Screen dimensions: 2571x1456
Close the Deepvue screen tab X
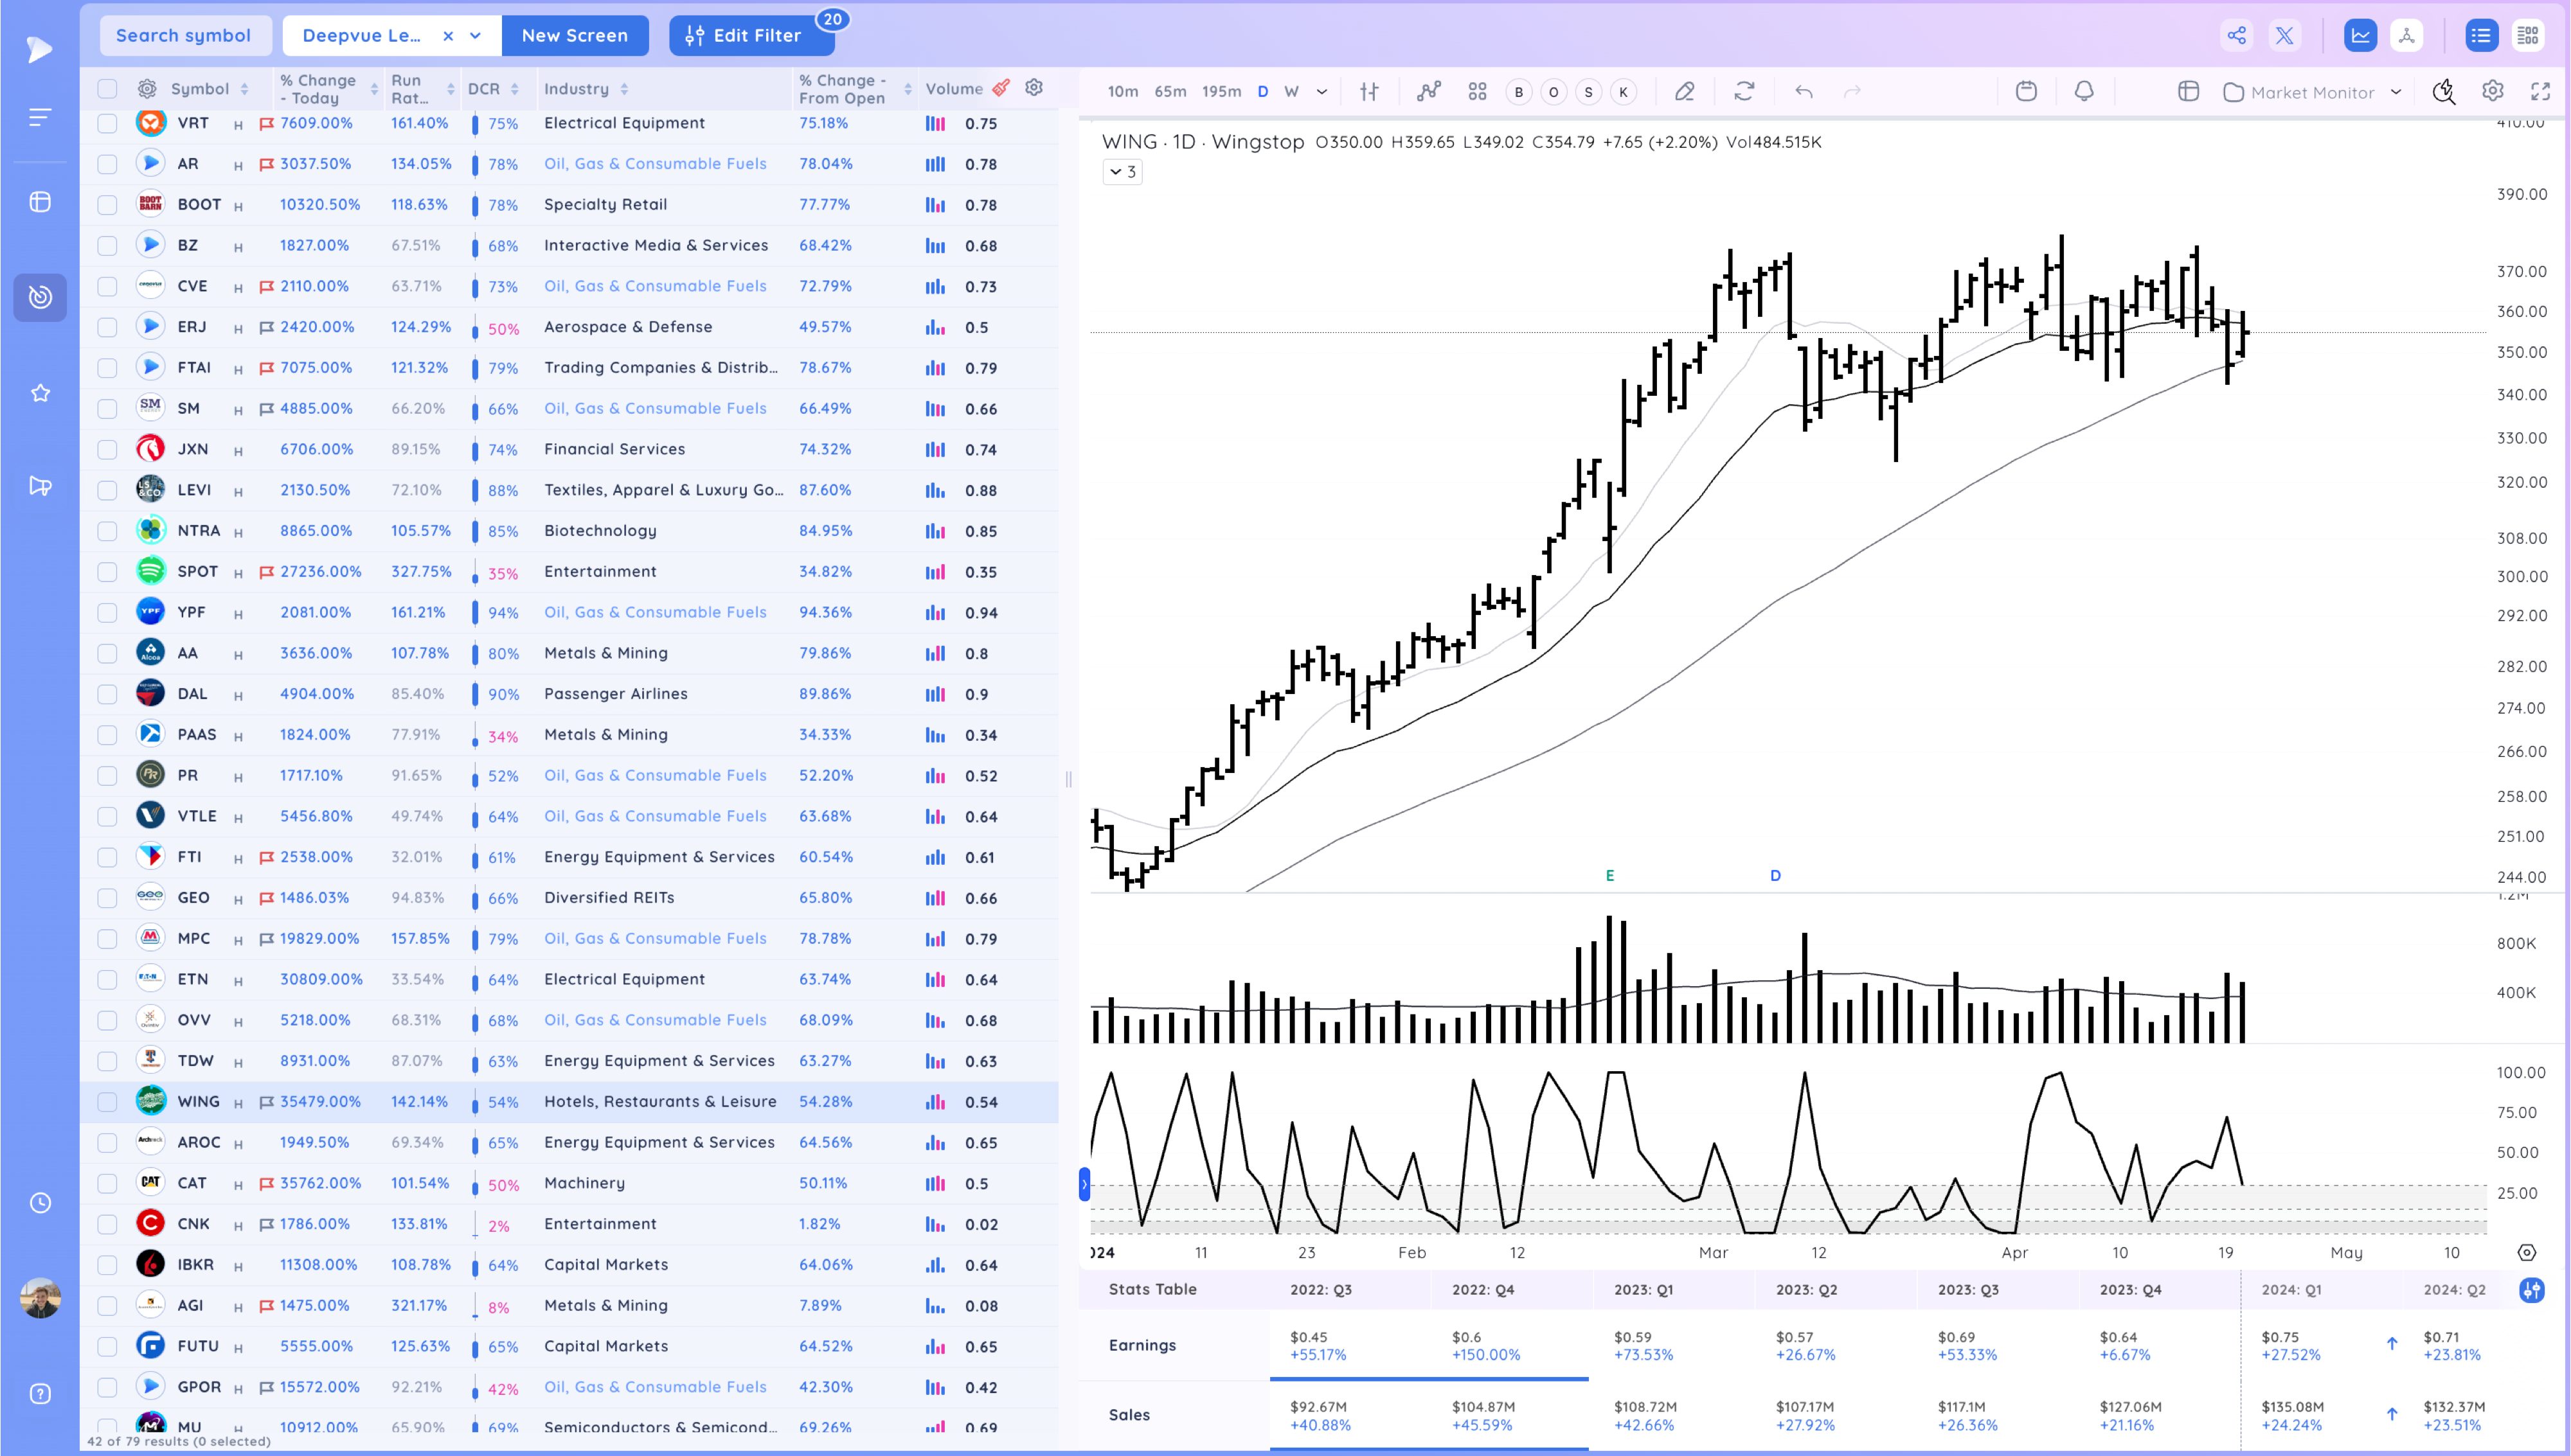(x=448, y=35)
